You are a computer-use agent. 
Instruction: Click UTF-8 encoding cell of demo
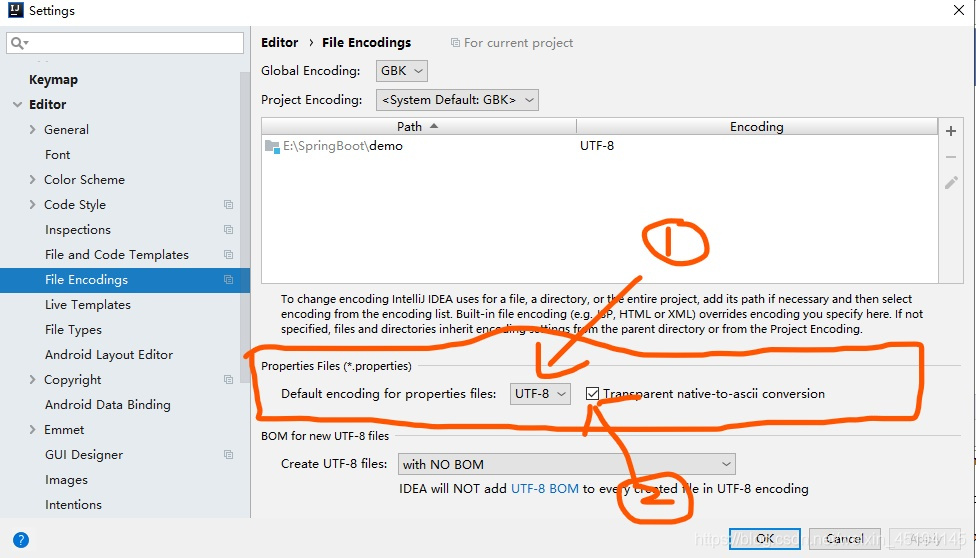597,146
